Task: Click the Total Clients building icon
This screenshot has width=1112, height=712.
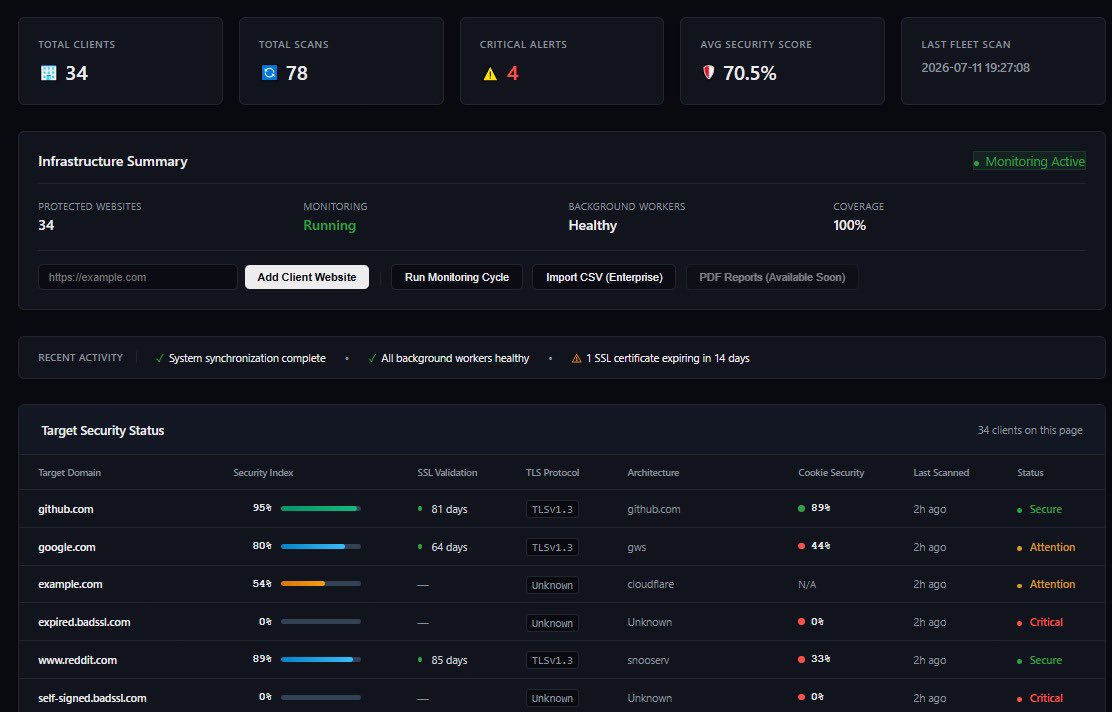Action: click(x=48, y=72)
